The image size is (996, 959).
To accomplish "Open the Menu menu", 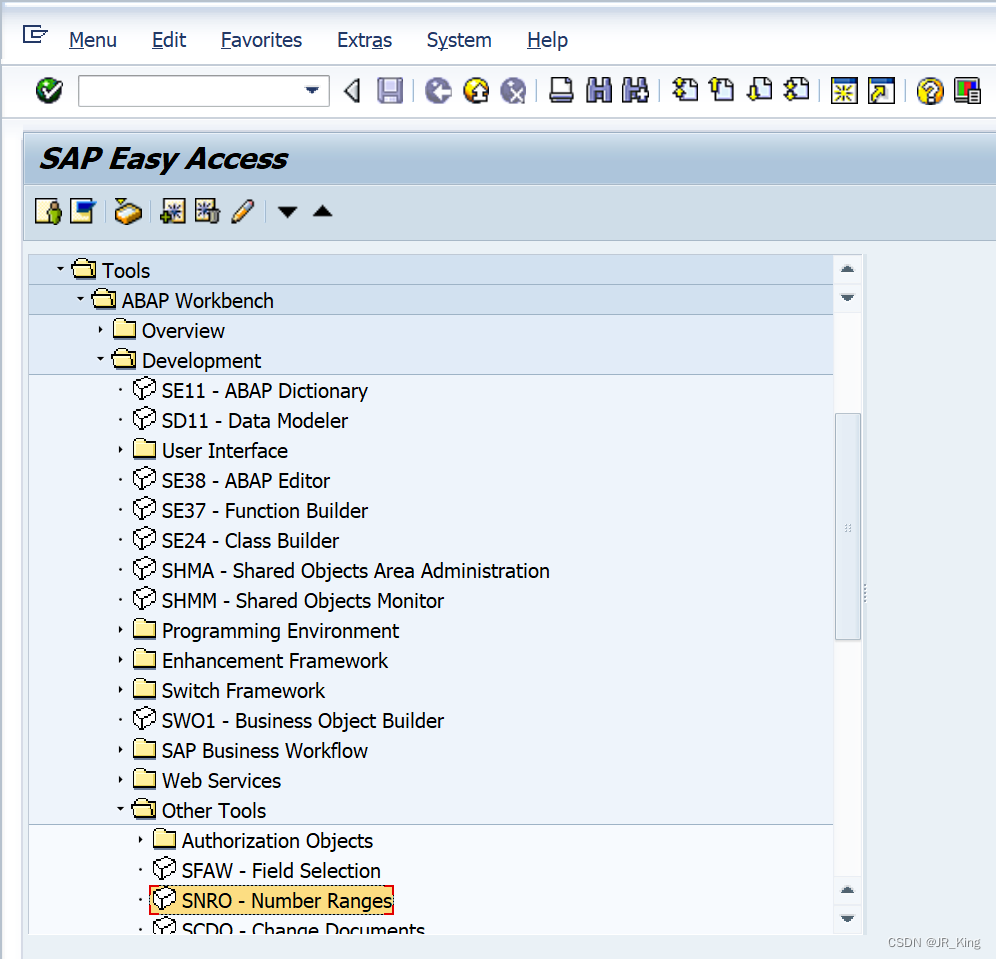I will (x=93, y=40).
